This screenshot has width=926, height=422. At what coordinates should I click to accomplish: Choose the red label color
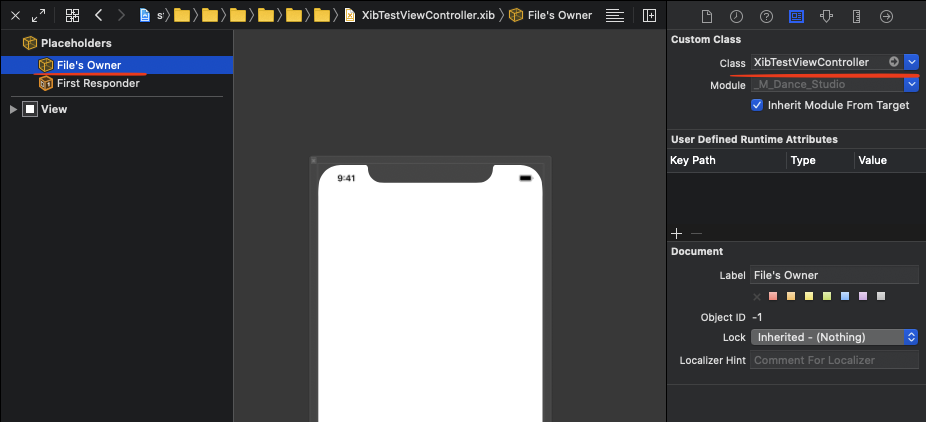tap(773, 296)
